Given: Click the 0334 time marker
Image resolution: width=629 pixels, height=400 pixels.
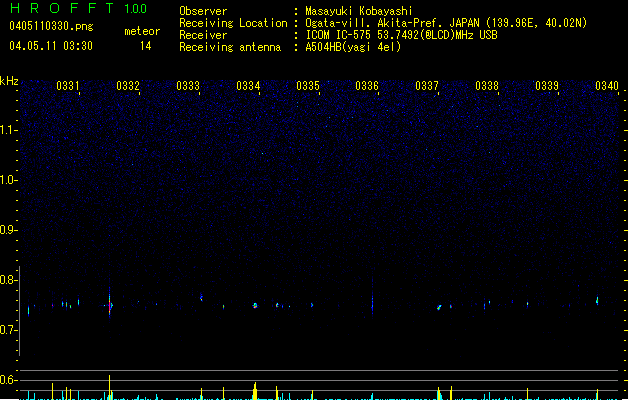Looking at the screenshot, I should tap(248, 86).
